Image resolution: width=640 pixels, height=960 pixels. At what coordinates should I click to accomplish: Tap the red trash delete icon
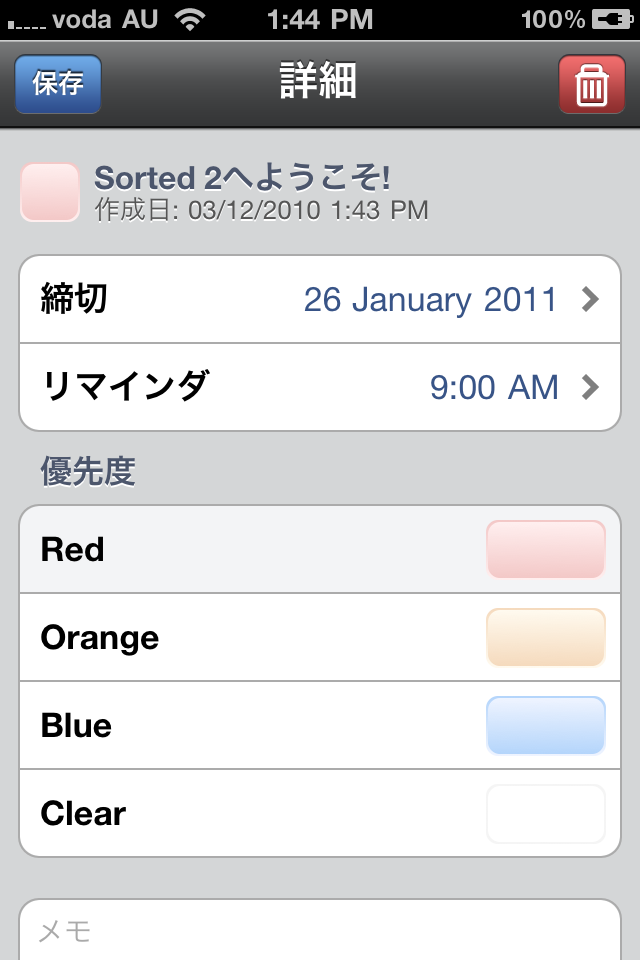pyautogui.click(x=592, y=84)
